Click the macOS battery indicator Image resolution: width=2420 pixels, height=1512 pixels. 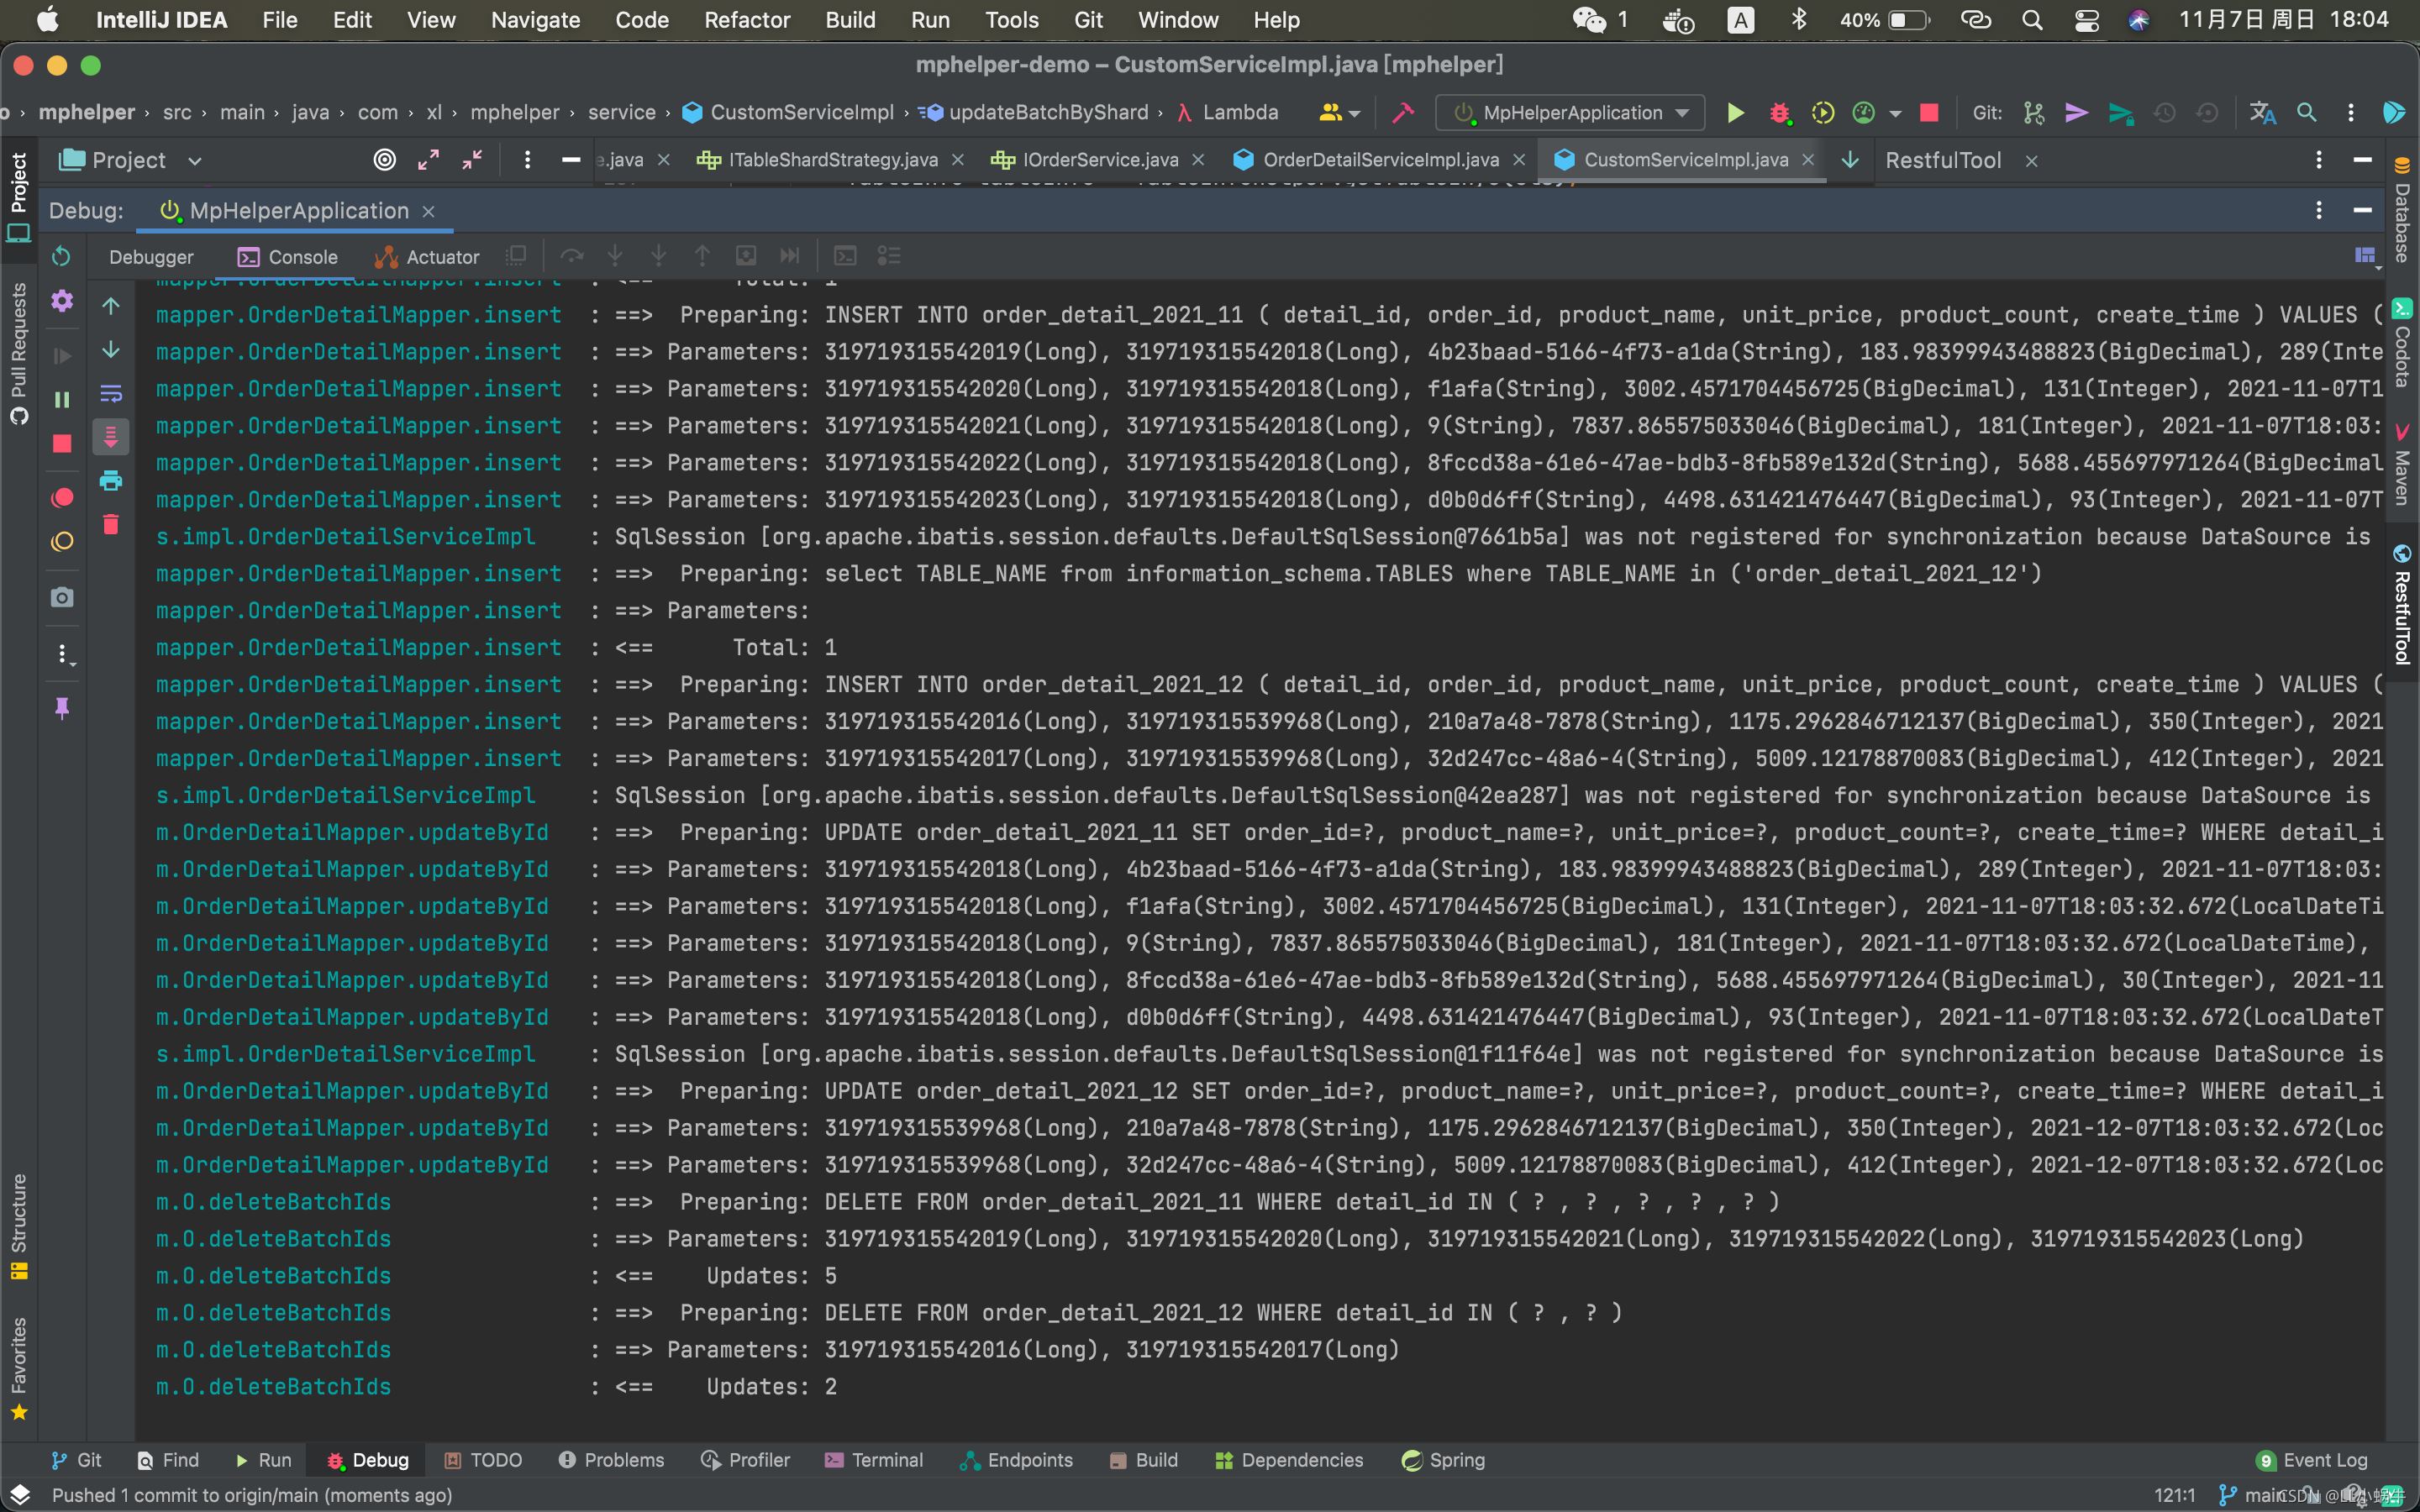pyautogui.click(x=1907, y=20)
